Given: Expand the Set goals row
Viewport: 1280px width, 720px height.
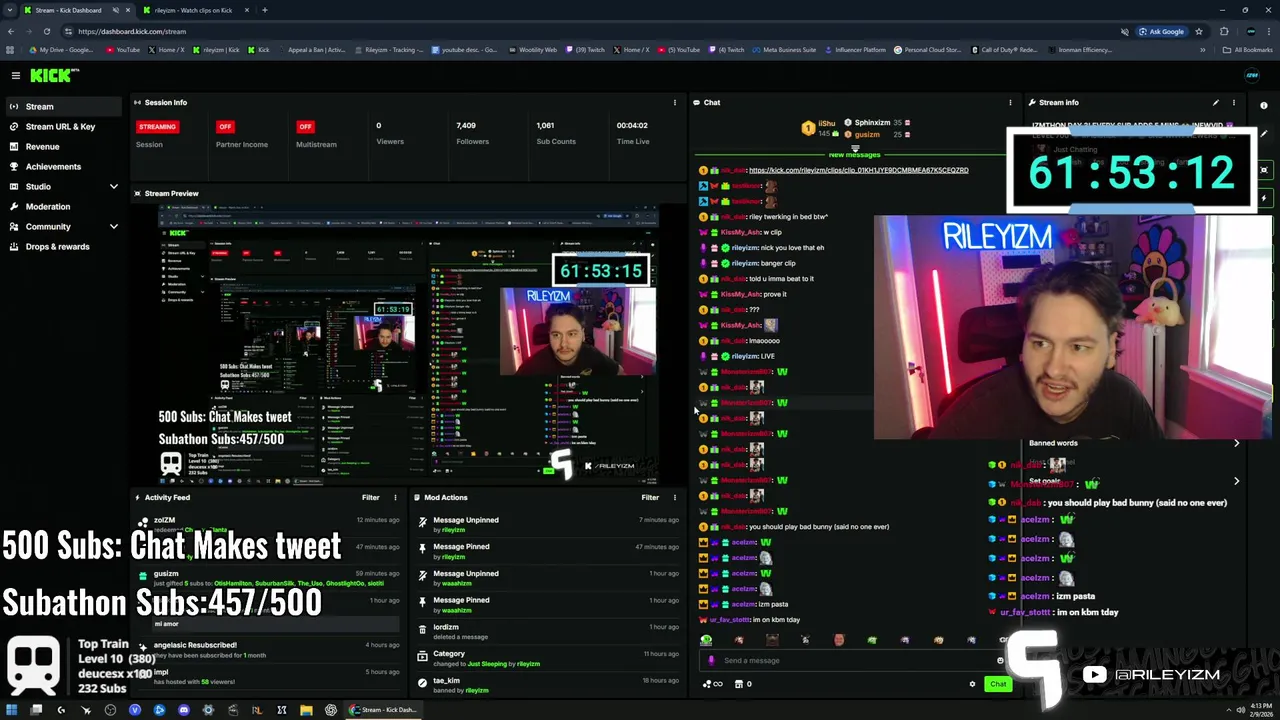Looking at the screenshot, I should coord(1135,481).
